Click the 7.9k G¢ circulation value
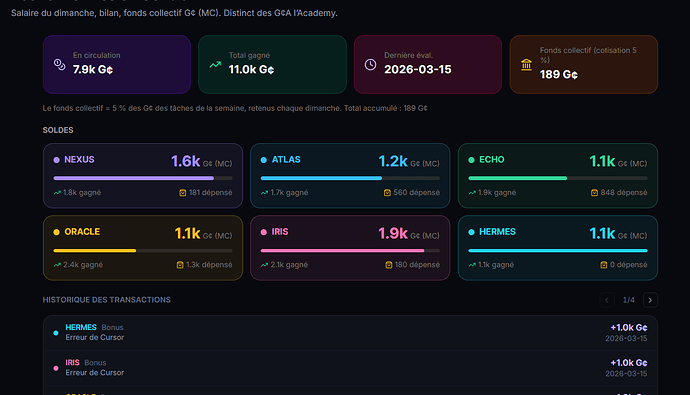690x395 pixels. pos(93,69)
